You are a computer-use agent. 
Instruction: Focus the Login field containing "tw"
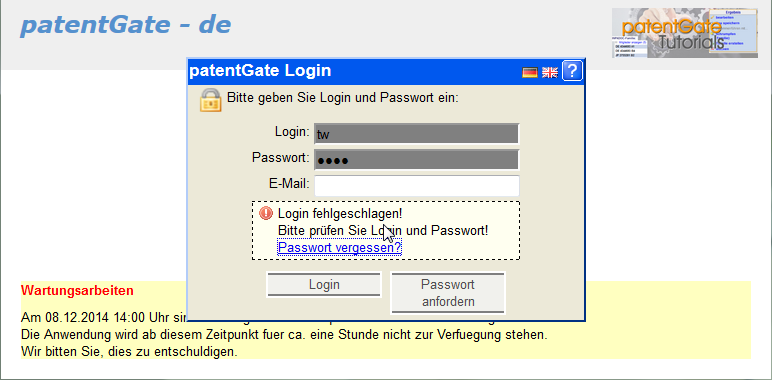(x=417, y=133)
